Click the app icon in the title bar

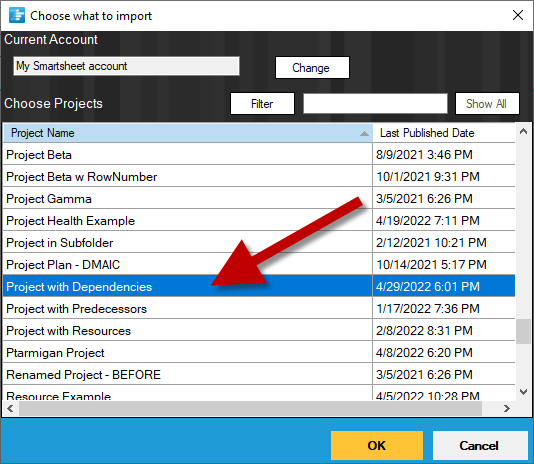point(17,15)
